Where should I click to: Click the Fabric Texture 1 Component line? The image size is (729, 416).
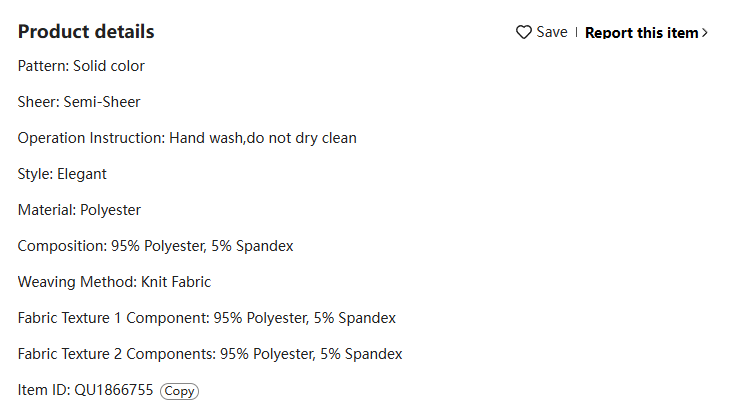[x=206, y=318]
